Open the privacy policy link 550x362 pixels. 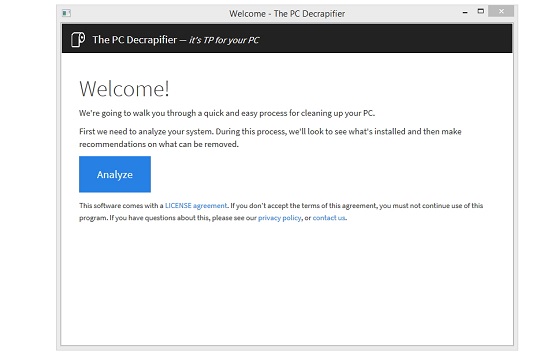click(280, 218)
